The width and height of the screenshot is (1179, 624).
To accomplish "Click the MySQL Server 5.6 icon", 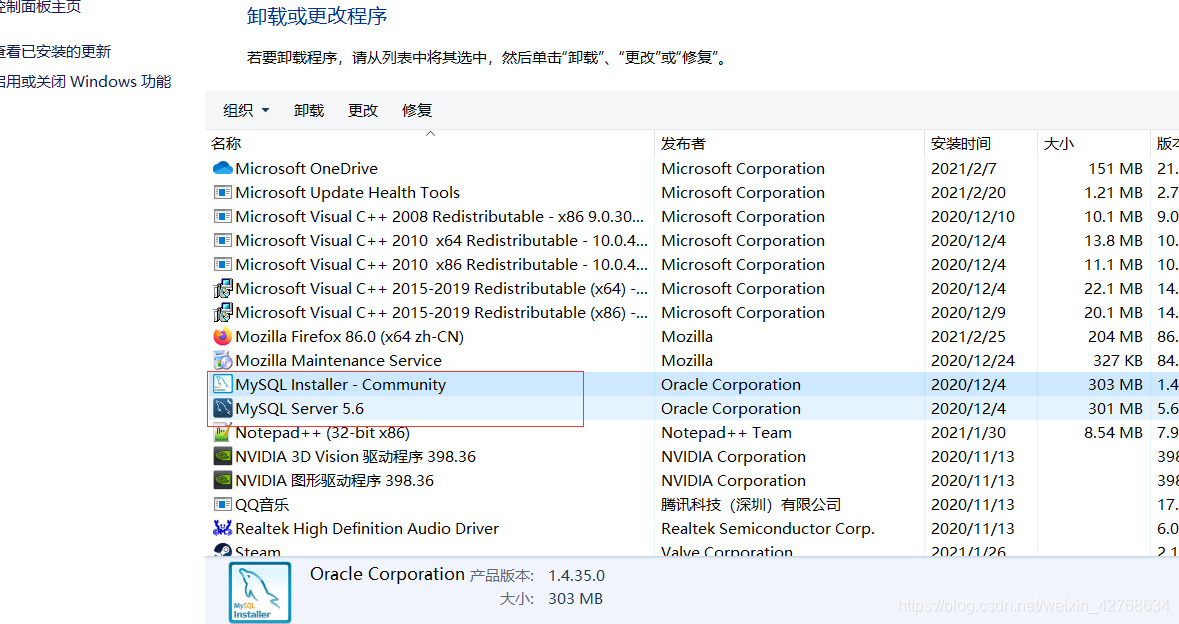I will click(222, 408).
